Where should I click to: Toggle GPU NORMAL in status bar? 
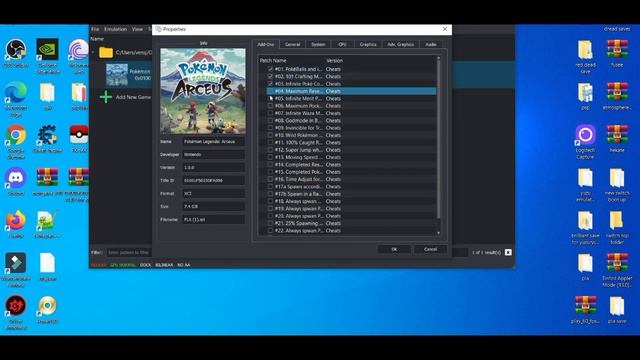pos(123,265)
